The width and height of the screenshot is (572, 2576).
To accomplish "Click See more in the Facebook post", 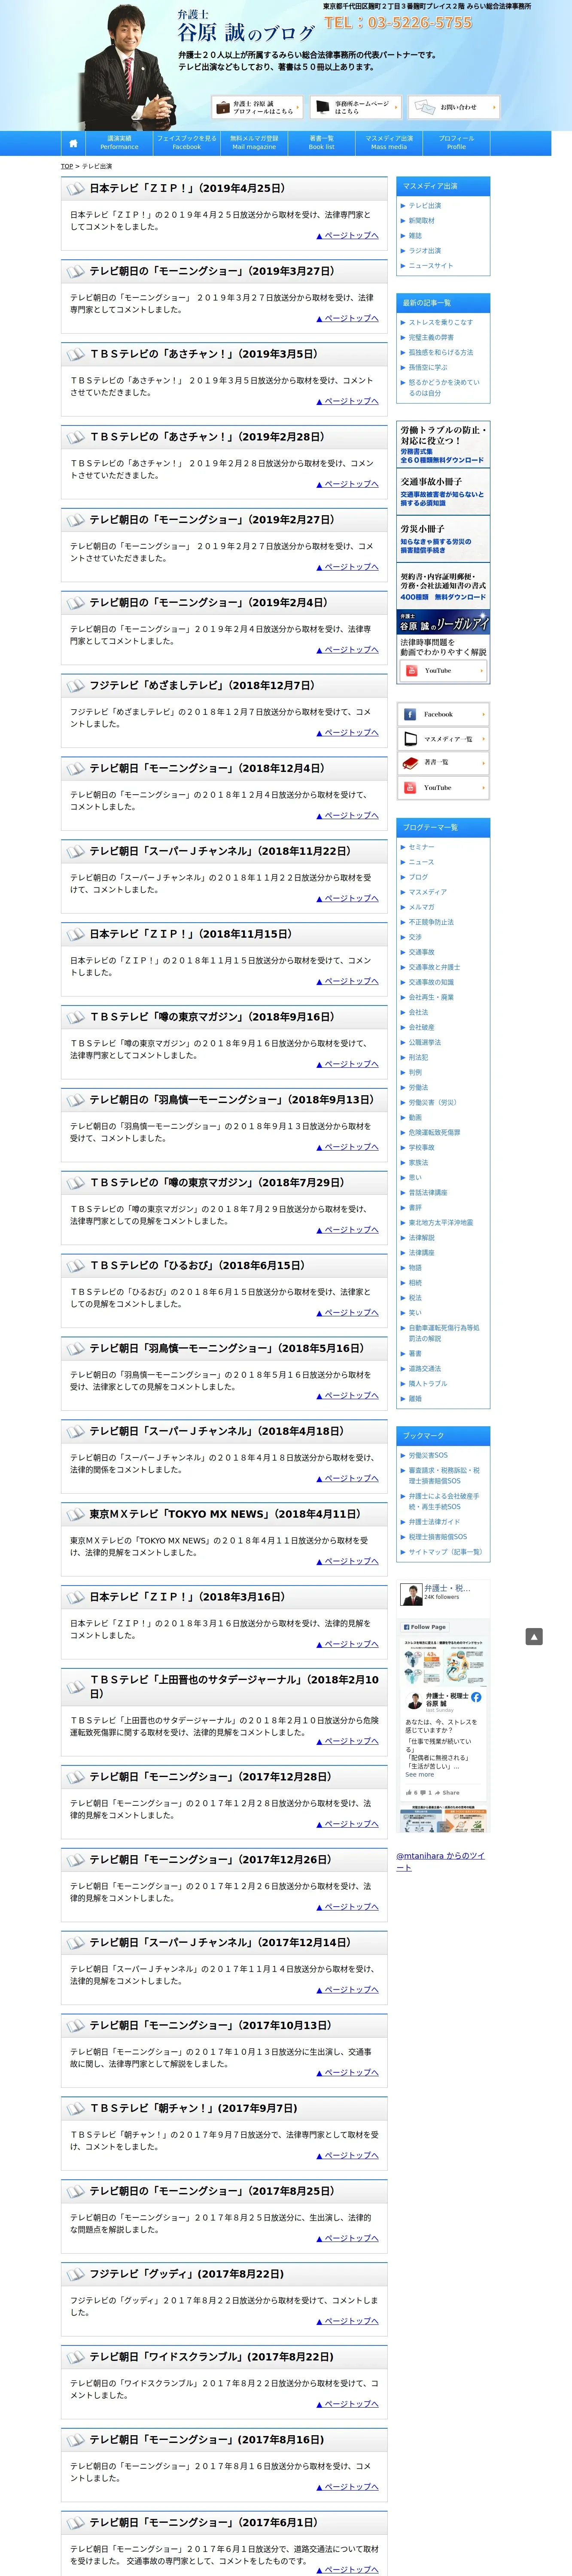I will coord(419,1774).
